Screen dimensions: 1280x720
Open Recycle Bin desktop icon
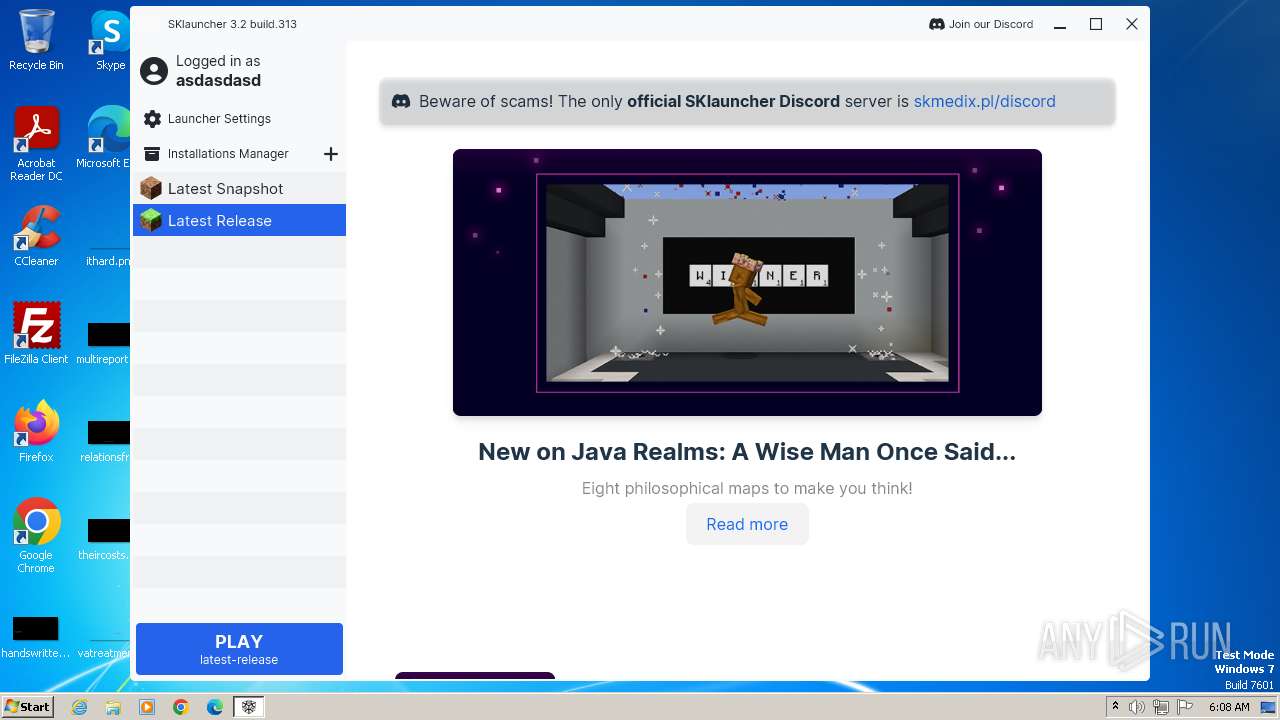tap(36, 40)
